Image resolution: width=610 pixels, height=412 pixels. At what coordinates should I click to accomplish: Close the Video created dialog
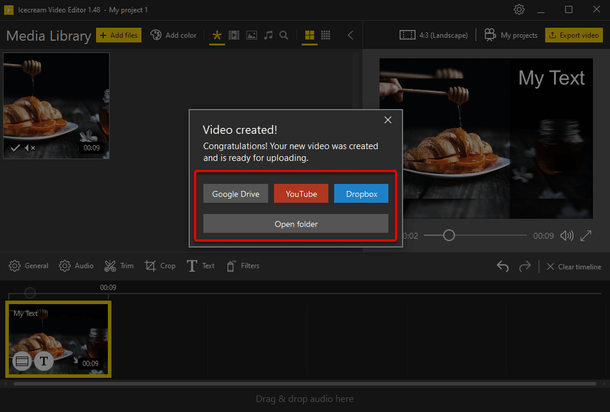[x=388, y=120]
